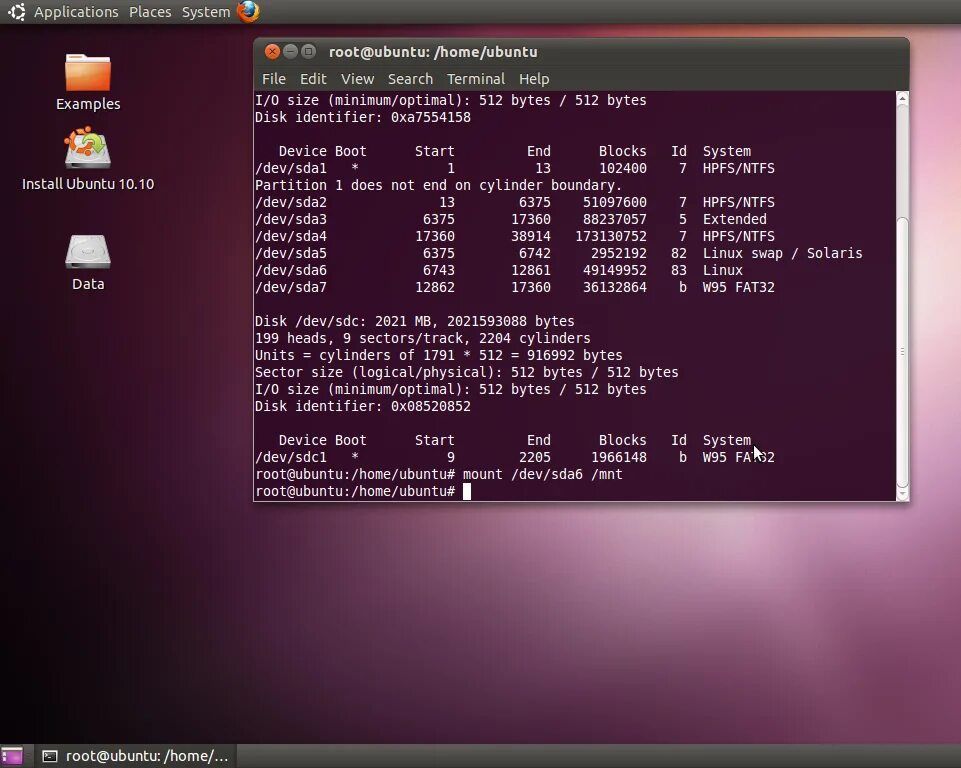Click the /dev/sdc1 device name
The image size is (961, 768).
[291, 457]
